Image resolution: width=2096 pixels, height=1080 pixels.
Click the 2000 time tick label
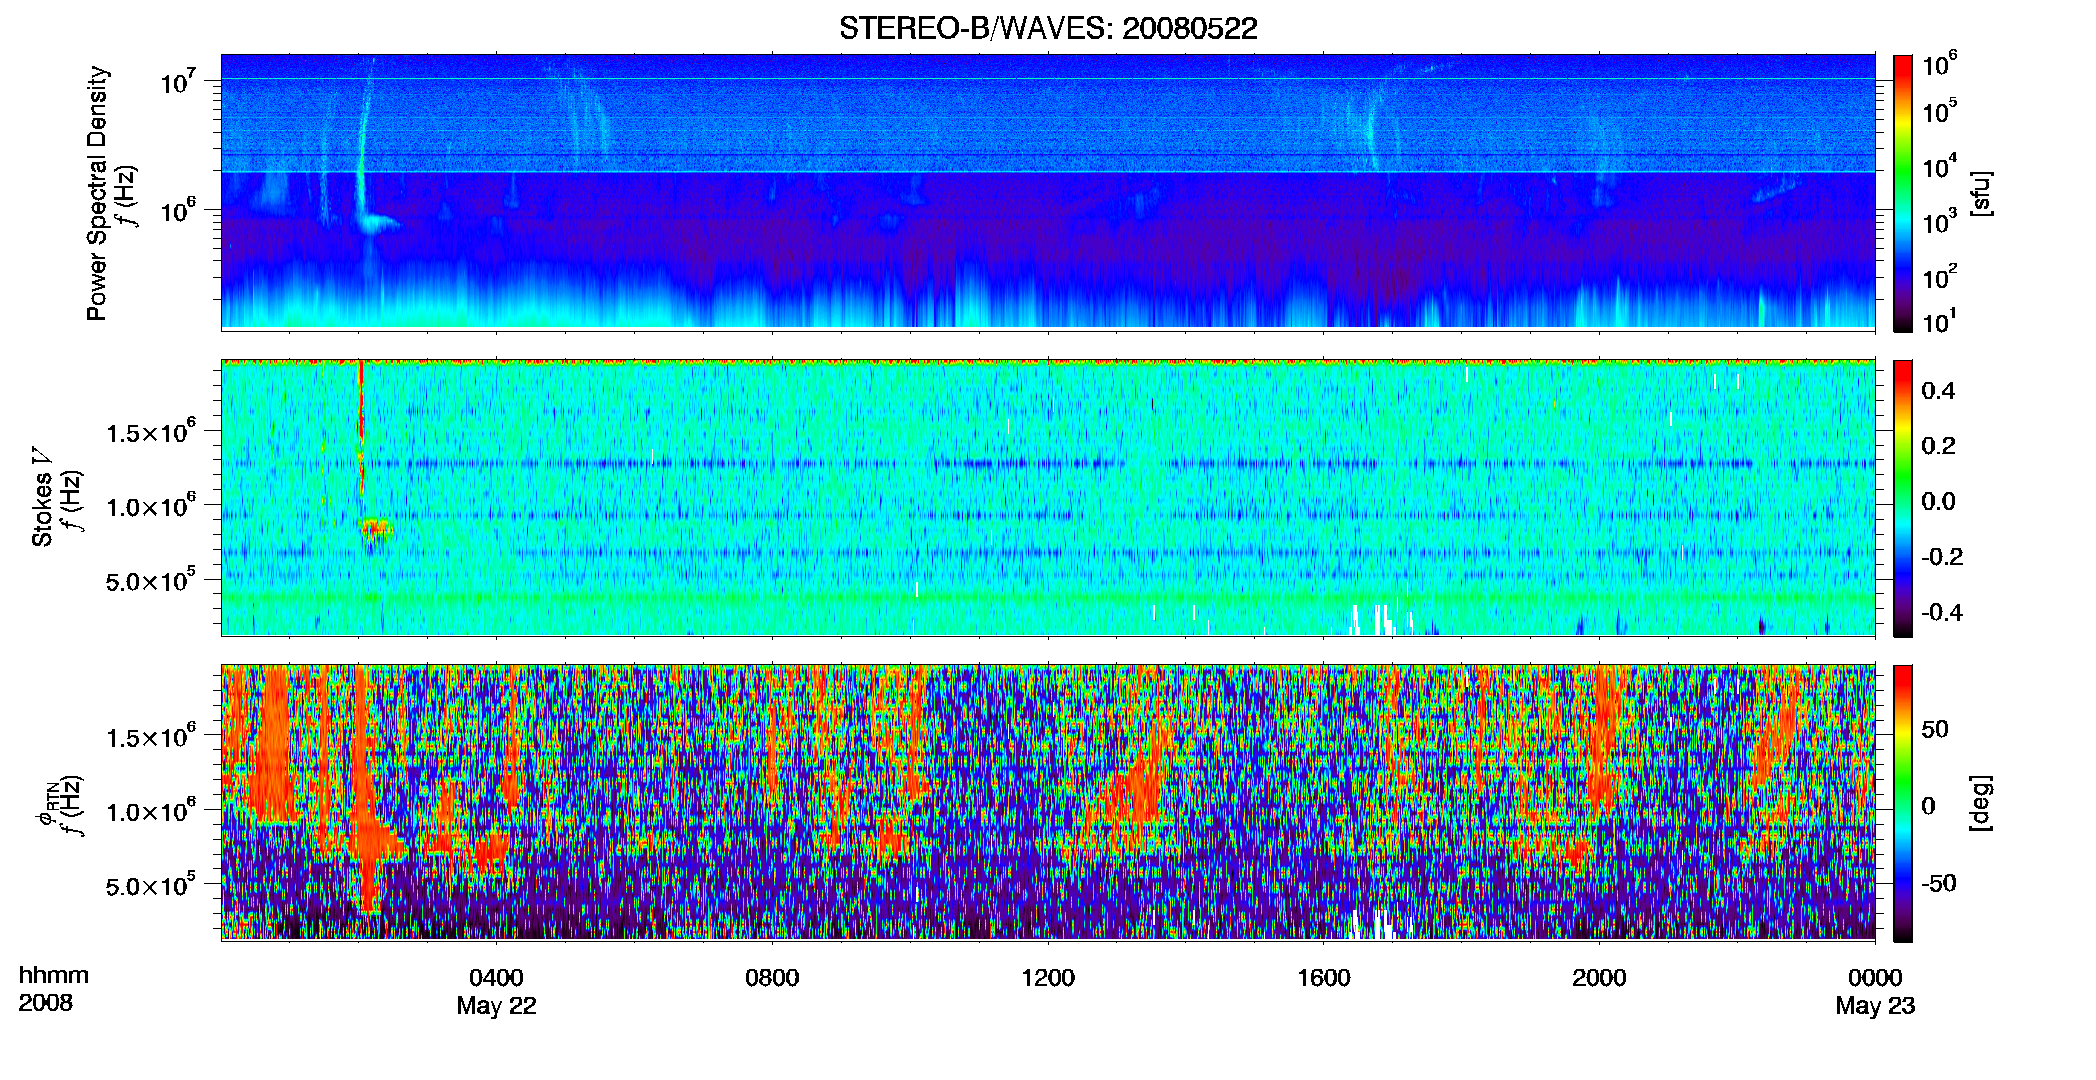pyautogui.click(x=1599, y=978)
